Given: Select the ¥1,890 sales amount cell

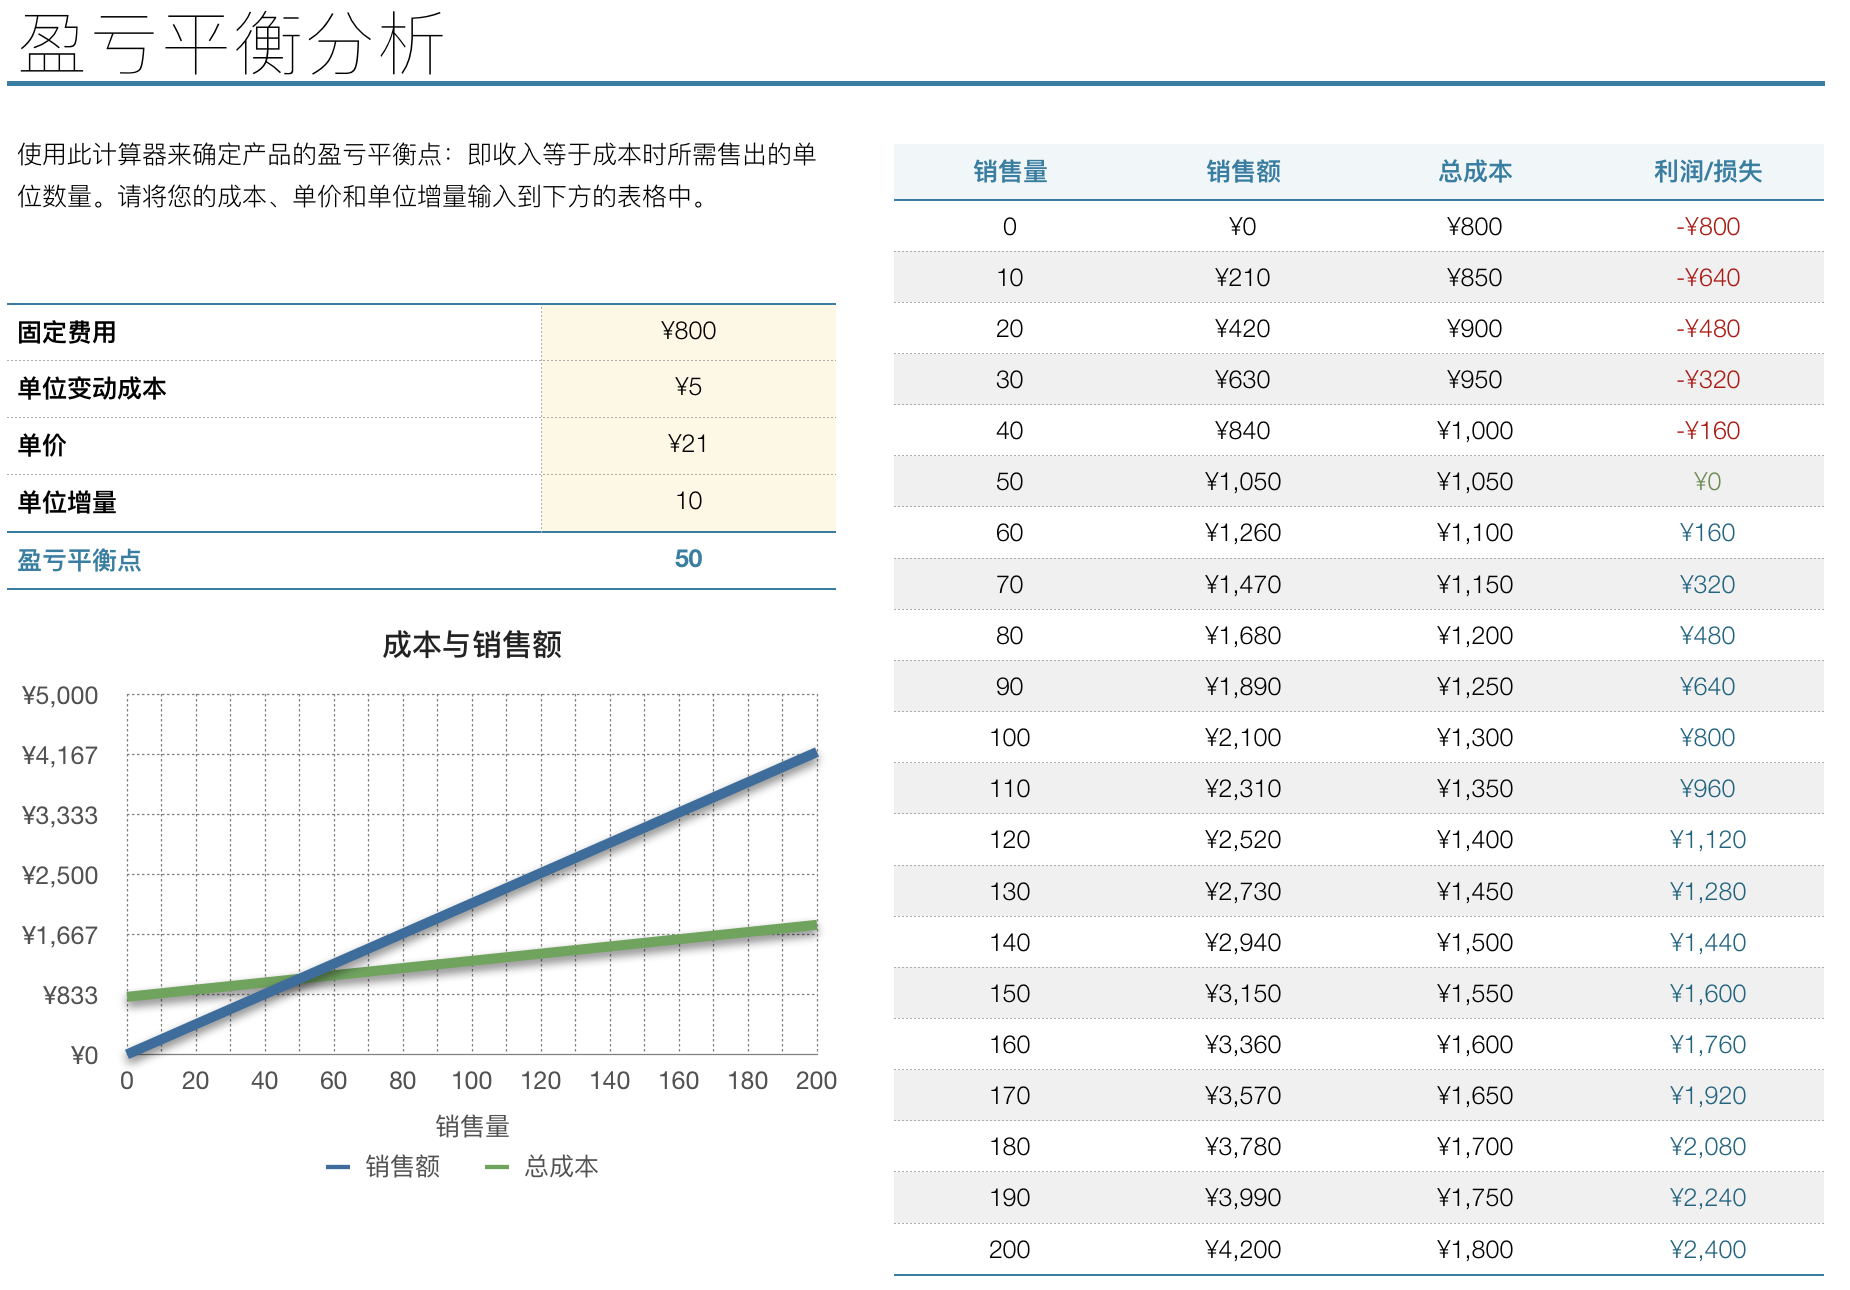Looking at the screenshot, I should click(x=1243, y=687).
